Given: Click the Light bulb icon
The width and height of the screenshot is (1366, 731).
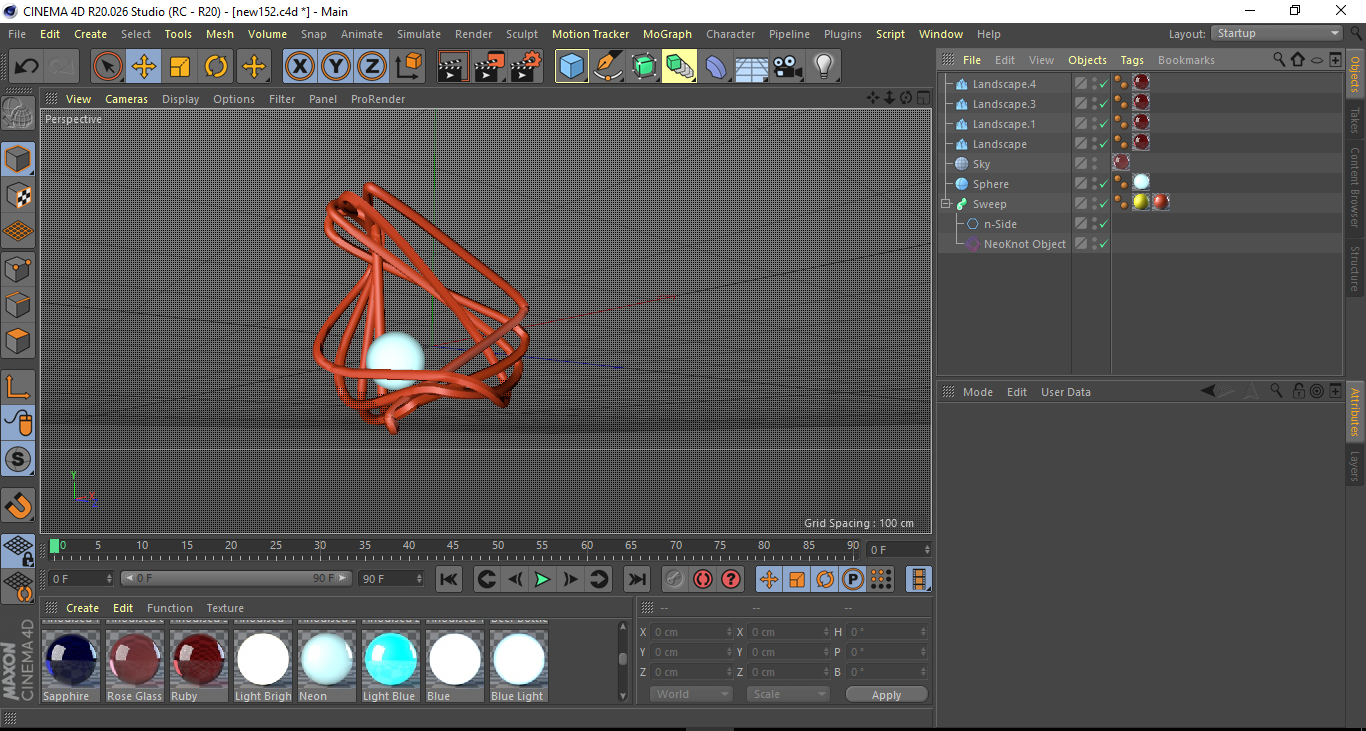Looking at the screenshot, I should pos(823,67).
